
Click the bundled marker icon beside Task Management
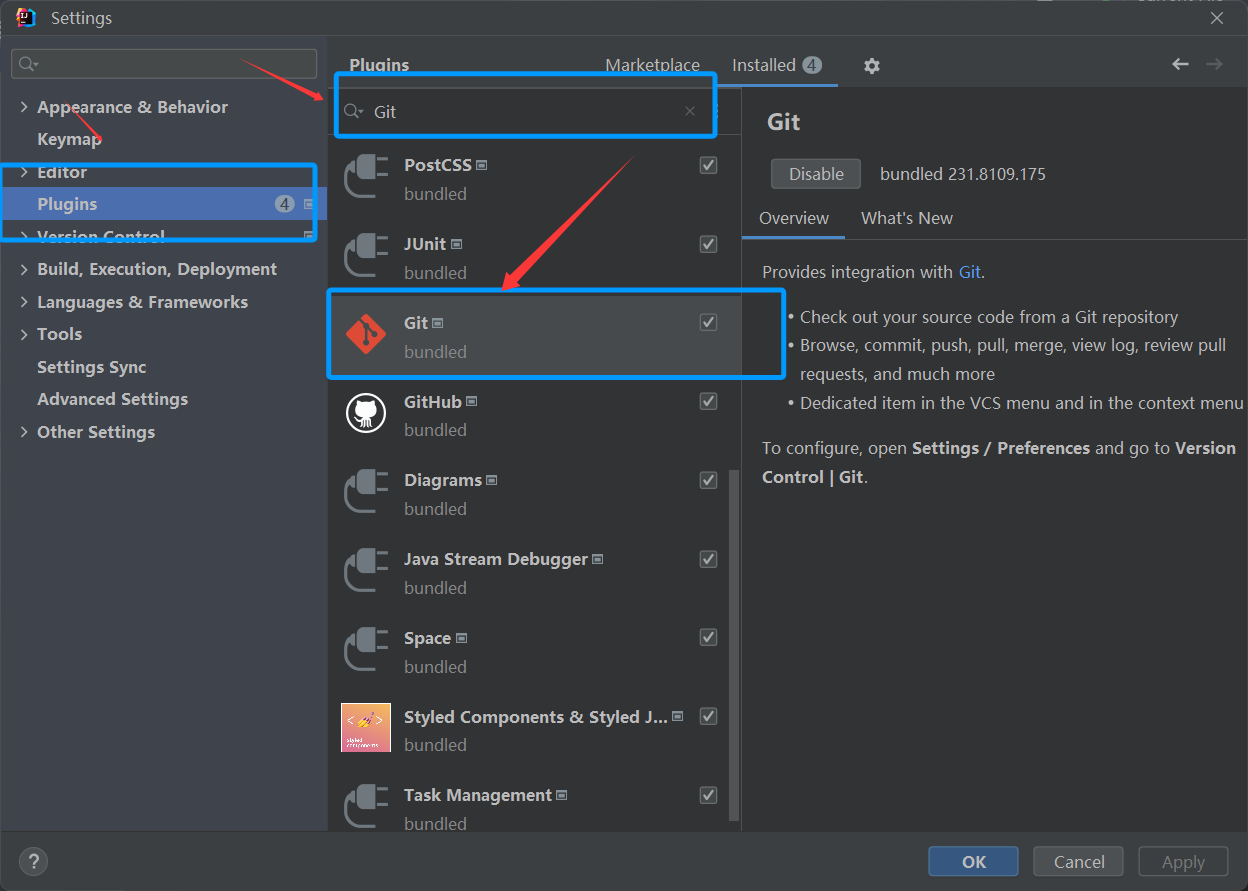click(562, 796)
